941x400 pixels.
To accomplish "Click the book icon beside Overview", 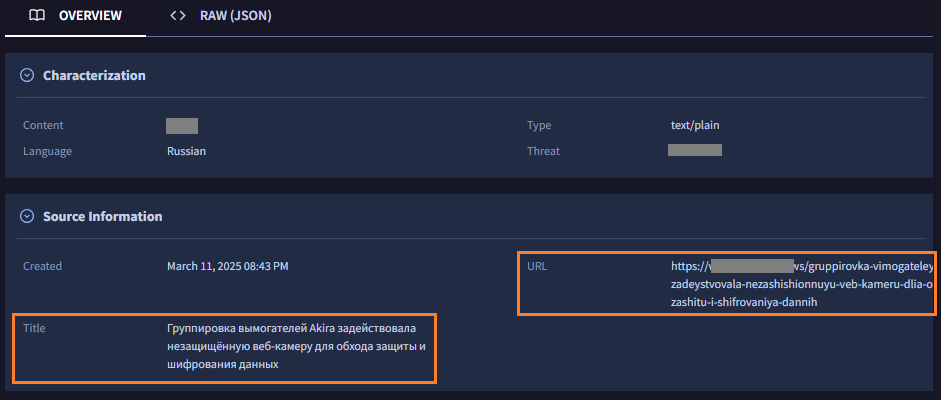I will pos(36,16).
